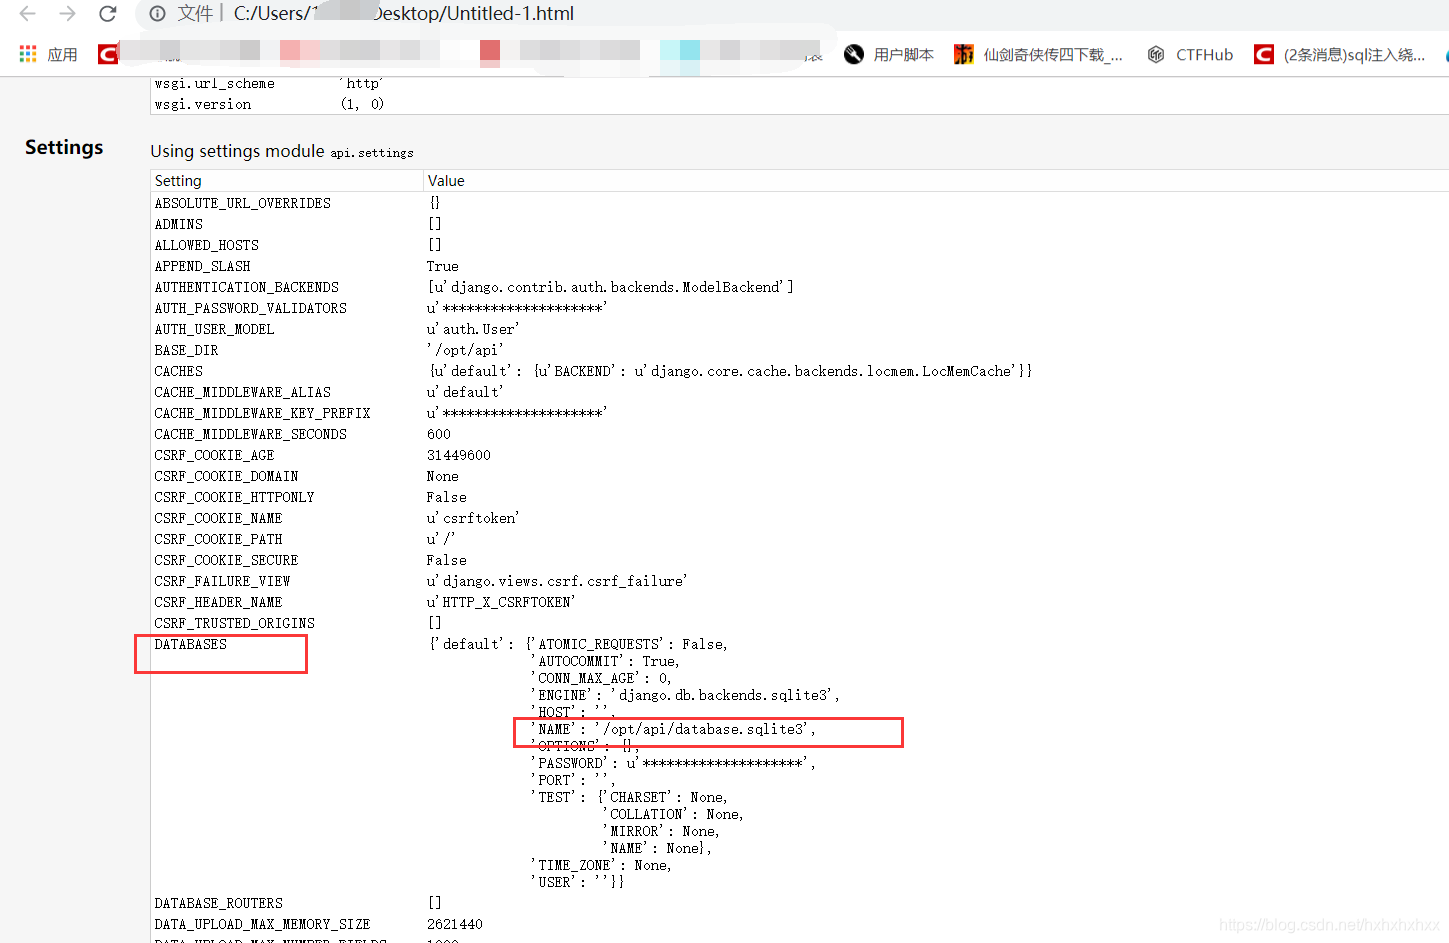Select the APPEND_SLASH setting name
Image resolution: width=1449 pixels, height=943 pixels.
pyautogui.click(x=202, y=266)
